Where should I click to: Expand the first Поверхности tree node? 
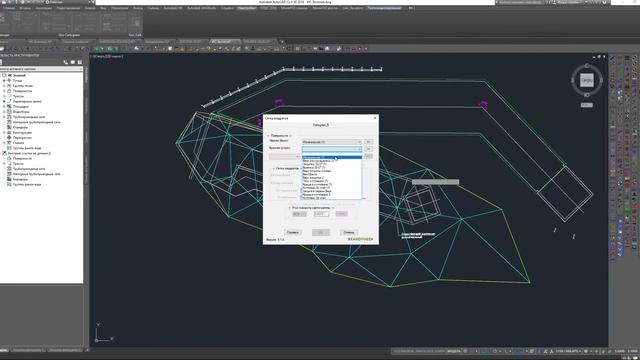click(4, 91)
